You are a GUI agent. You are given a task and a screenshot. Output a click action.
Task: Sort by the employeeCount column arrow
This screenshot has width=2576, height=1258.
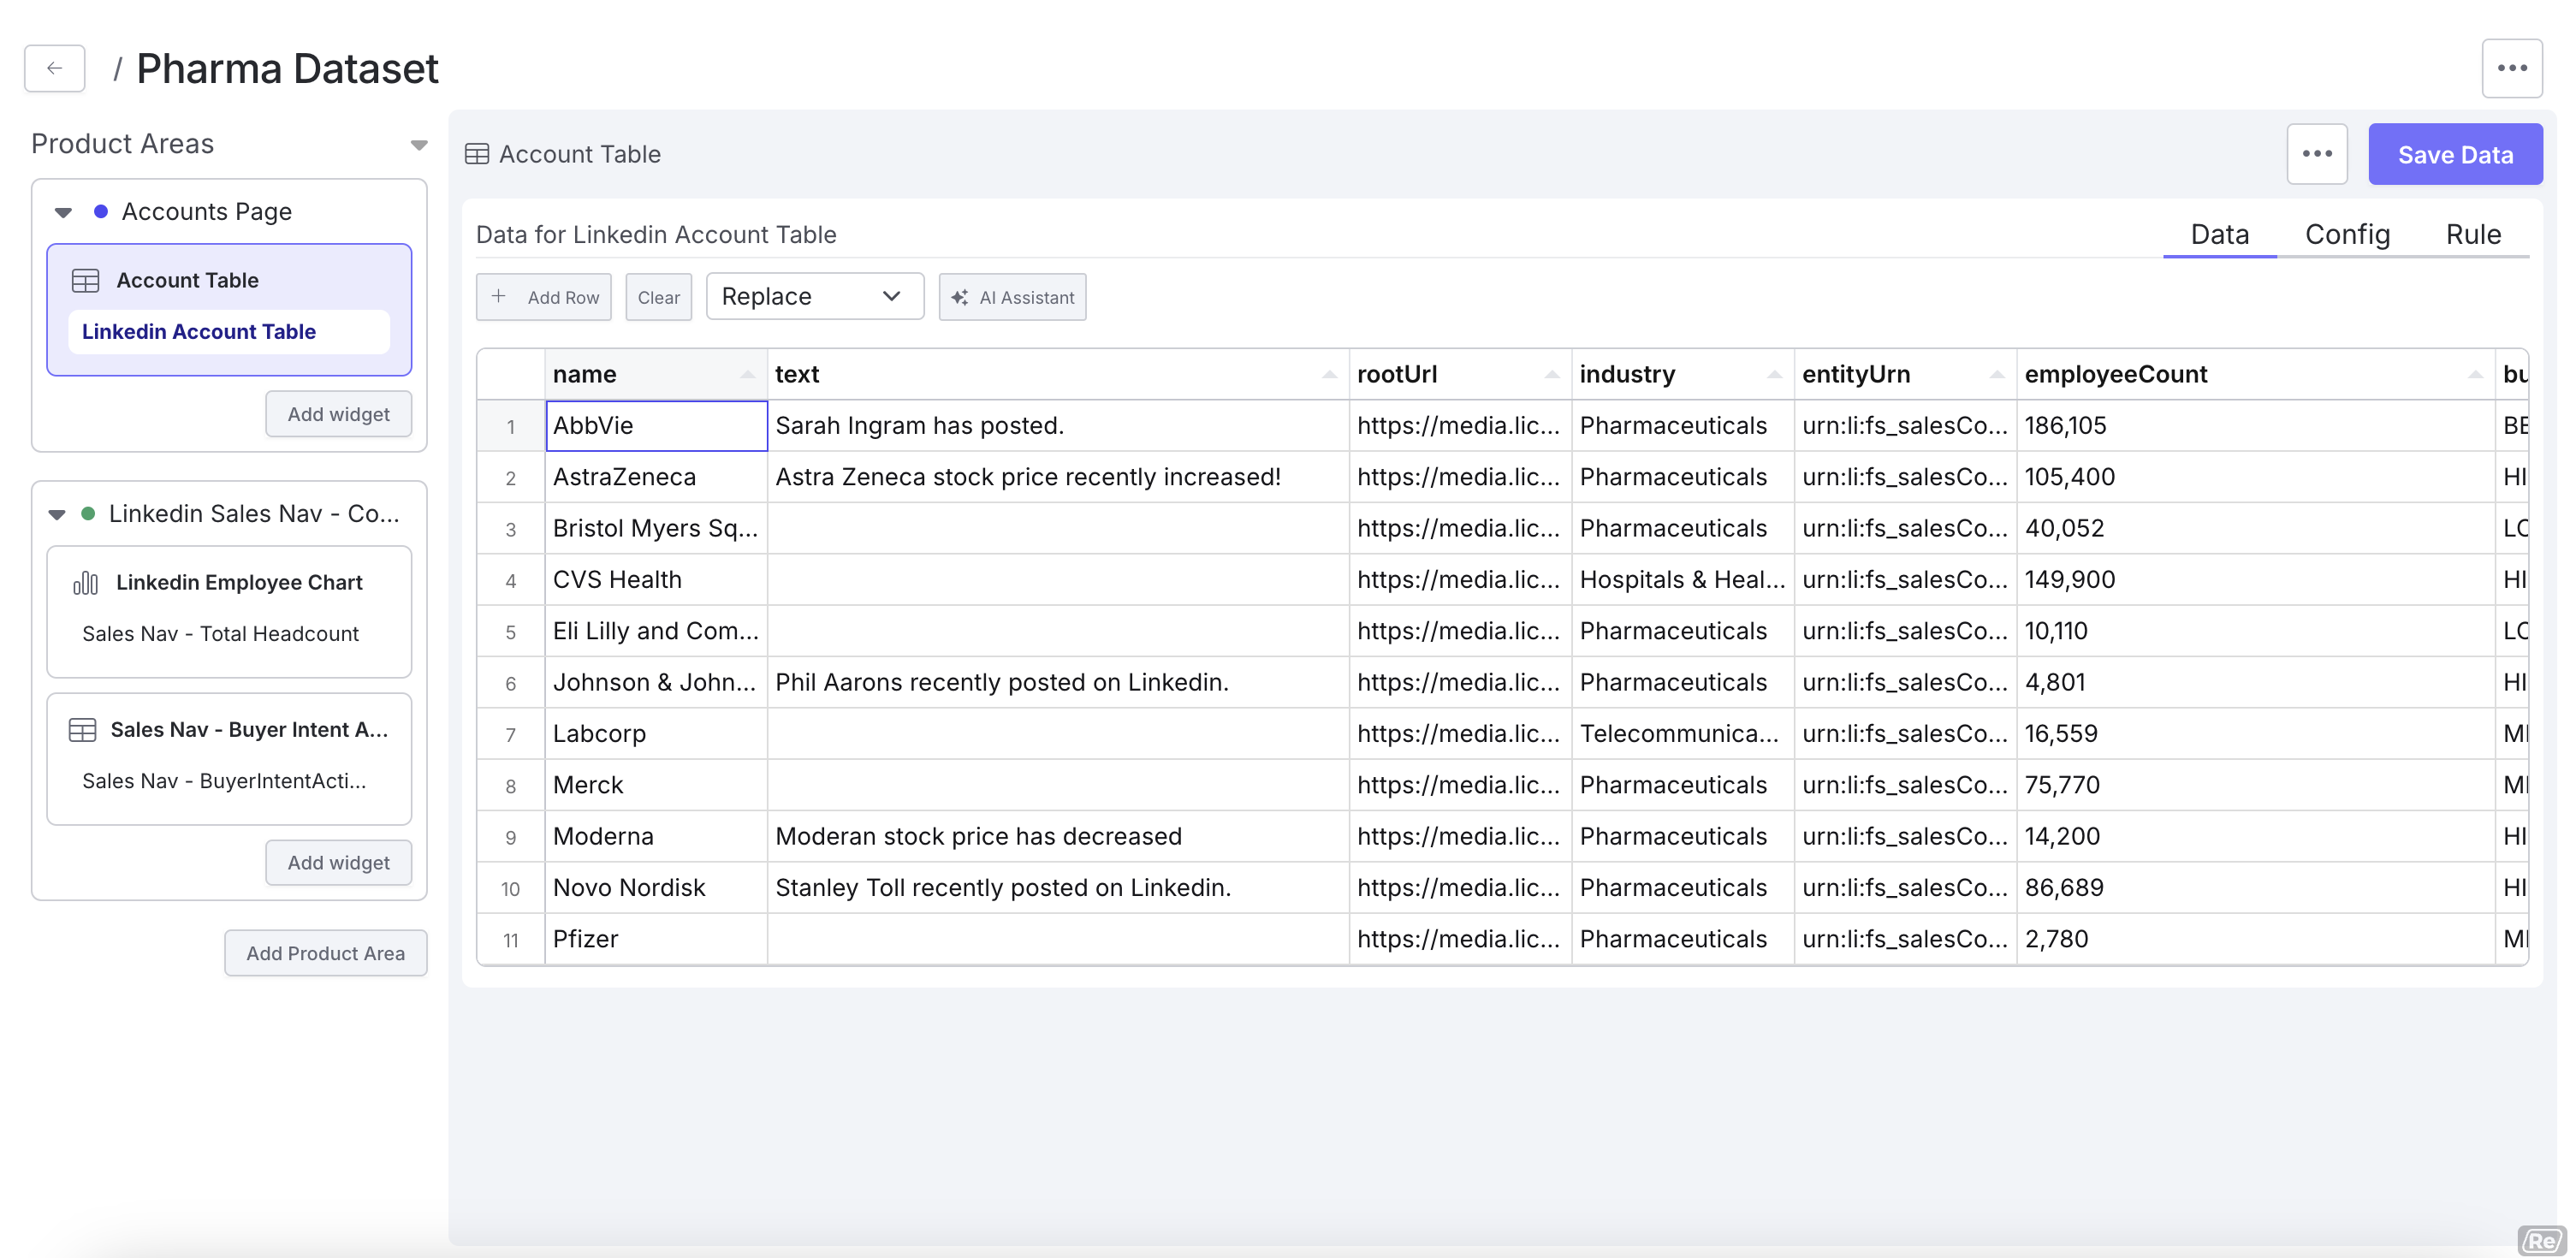click(x=2474, y=374)
